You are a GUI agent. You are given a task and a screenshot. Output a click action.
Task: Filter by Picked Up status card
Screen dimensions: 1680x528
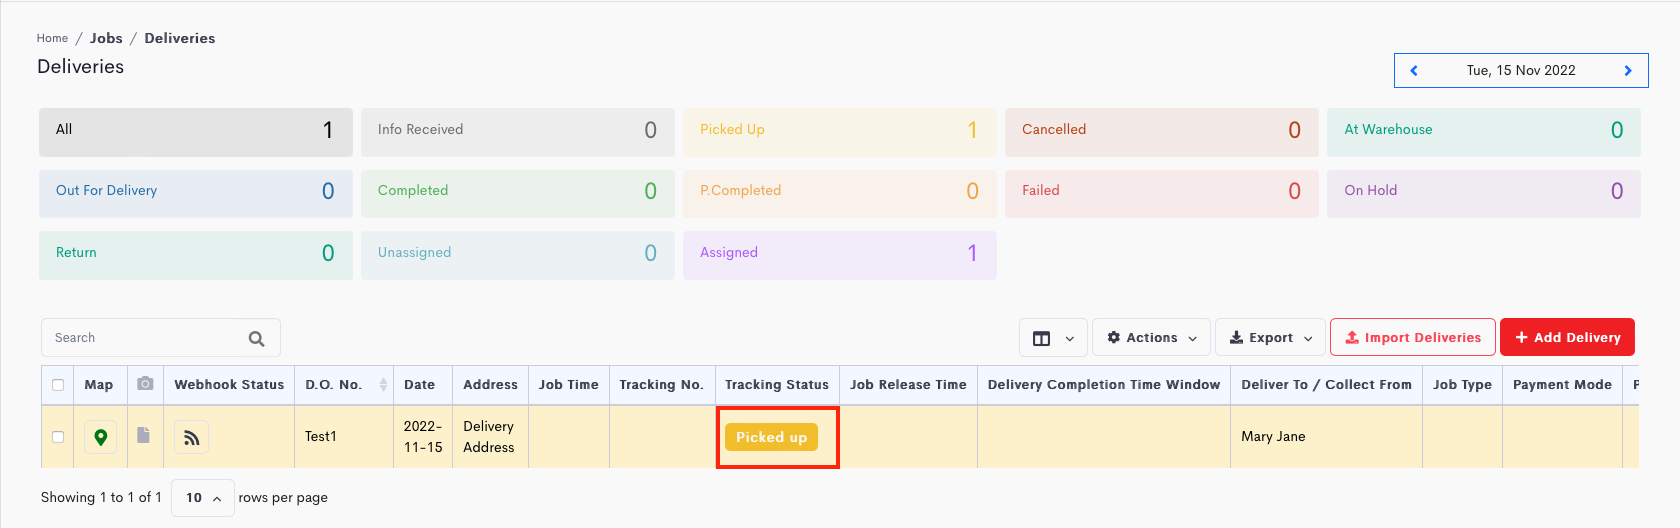click(839, 131)
